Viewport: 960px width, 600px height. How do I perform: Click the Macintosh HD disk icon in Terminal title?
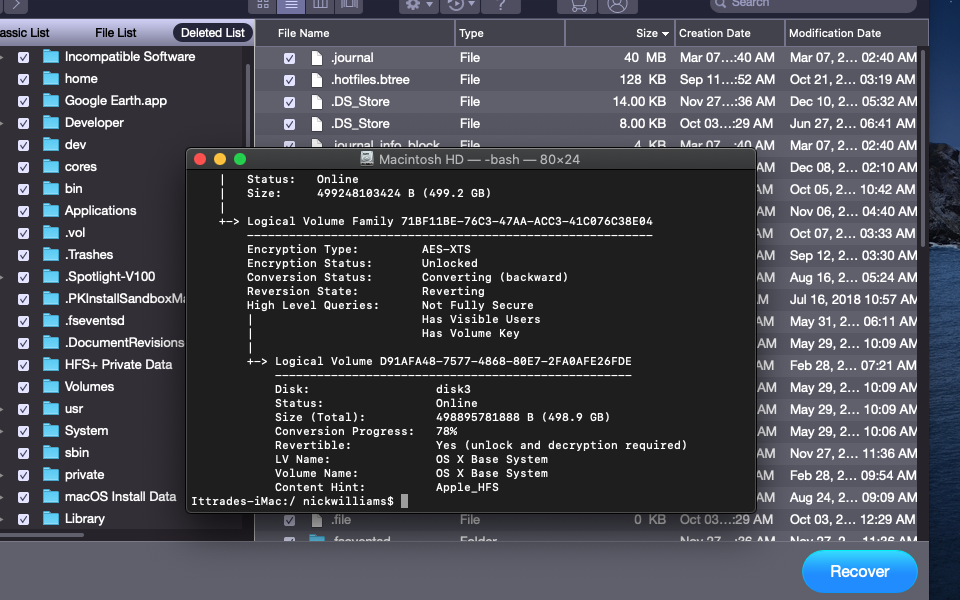(x=368, y=160)
